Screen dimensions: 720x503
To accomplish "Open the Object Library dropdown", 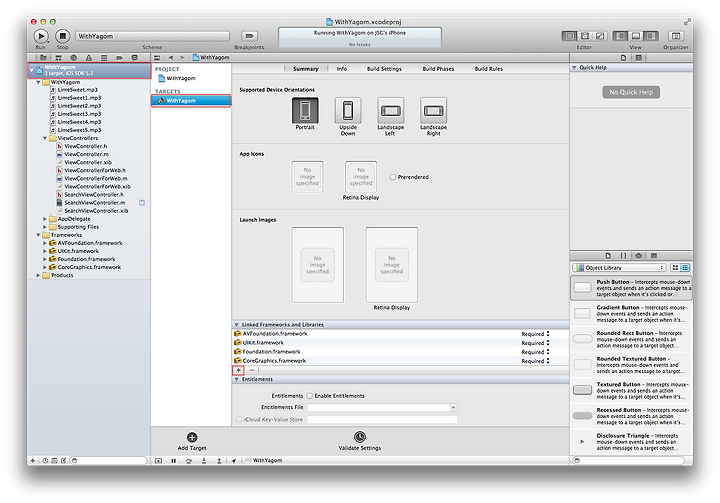I will coord(619,268).
